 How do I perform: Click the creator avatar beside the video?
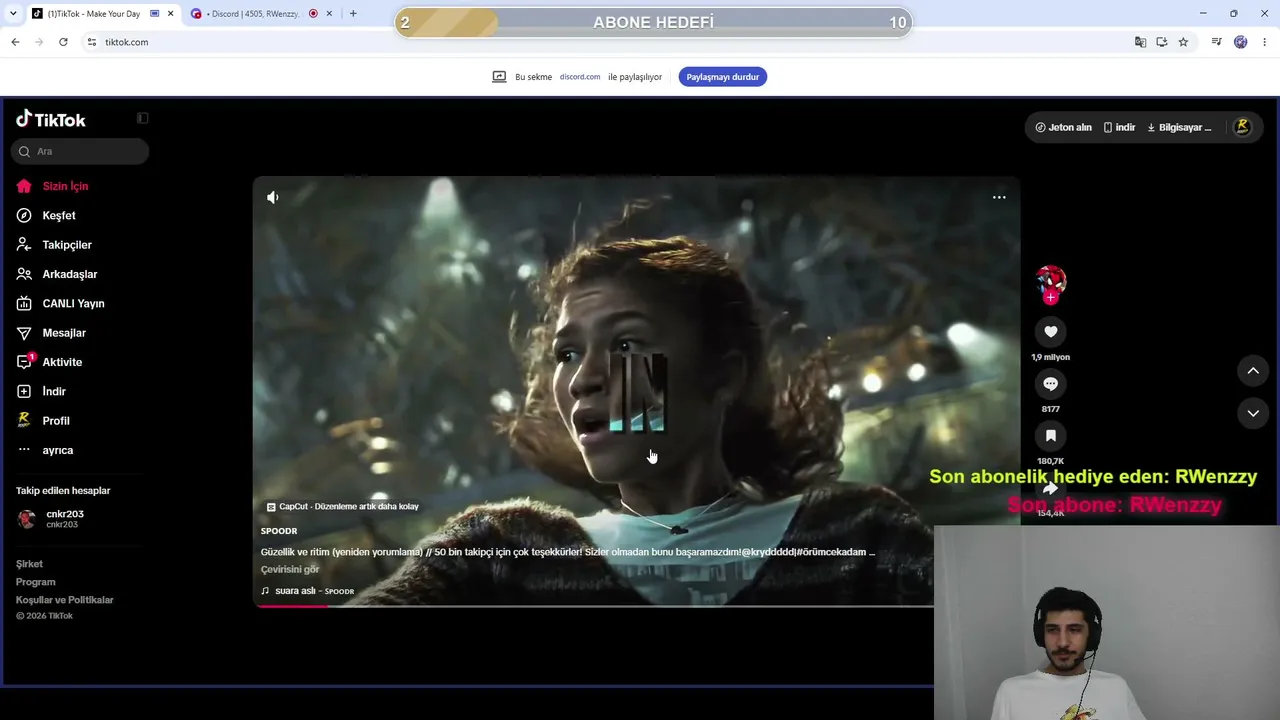(x=1050, y=280)
